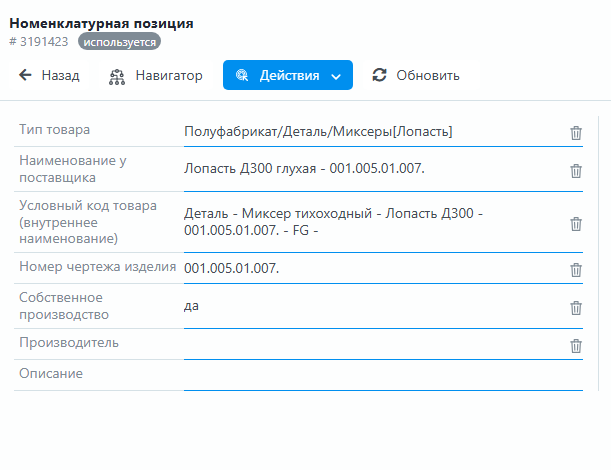611x470 pixels.
Task: Open the Навигатор hierarchy view
Action: 155,75
